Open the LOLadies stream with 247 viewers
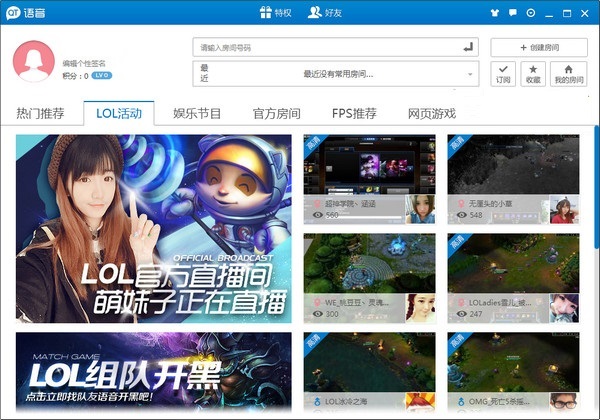This screenshot has height=420, width=600. 513,278
